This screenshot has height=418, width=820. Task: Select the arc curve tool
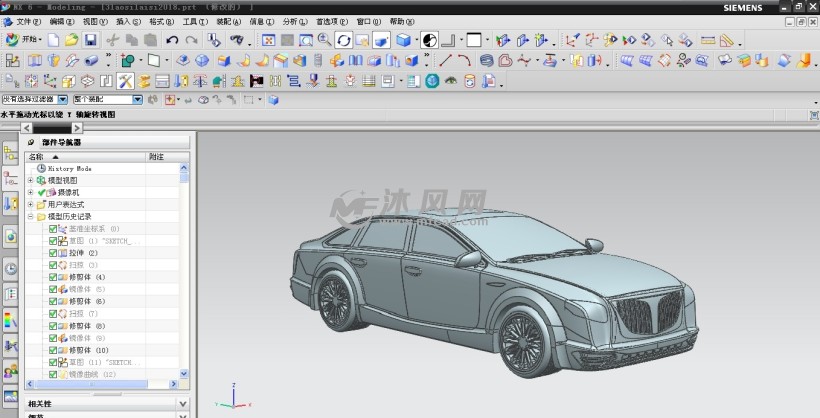(464, 60)
